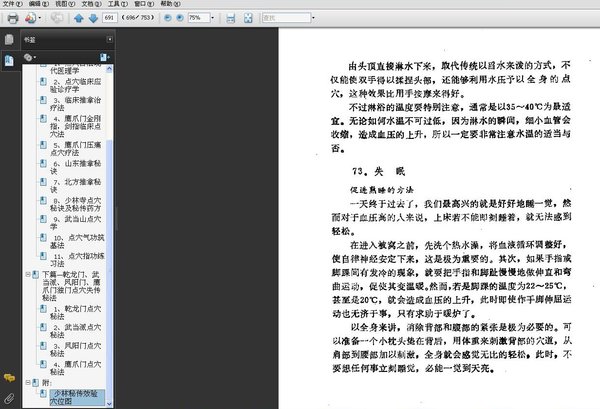Collapse the 附: bookmark tree node
Image resolution: width=600 pixels, height=409 pixels.
click(x=28, y=382)
